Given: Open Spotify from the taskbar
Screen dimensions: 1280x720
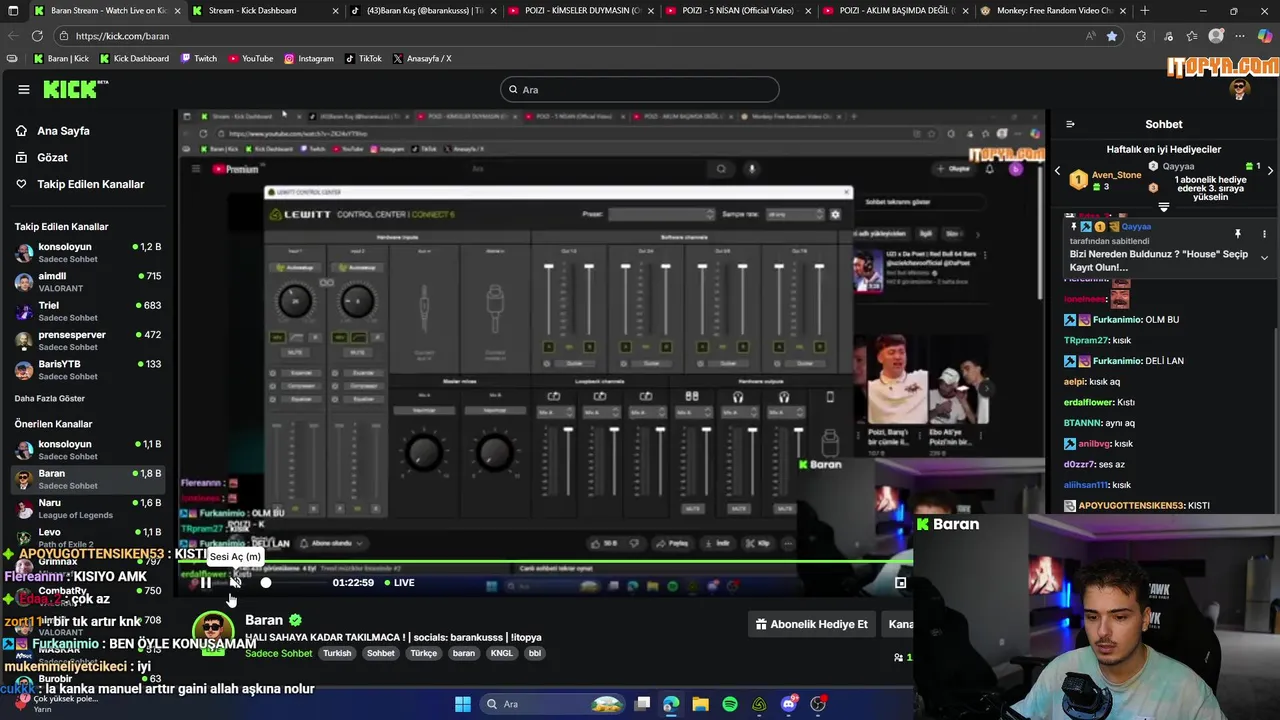Looking at the screenshot, I should pyautogui.click(x=730, y=704).
